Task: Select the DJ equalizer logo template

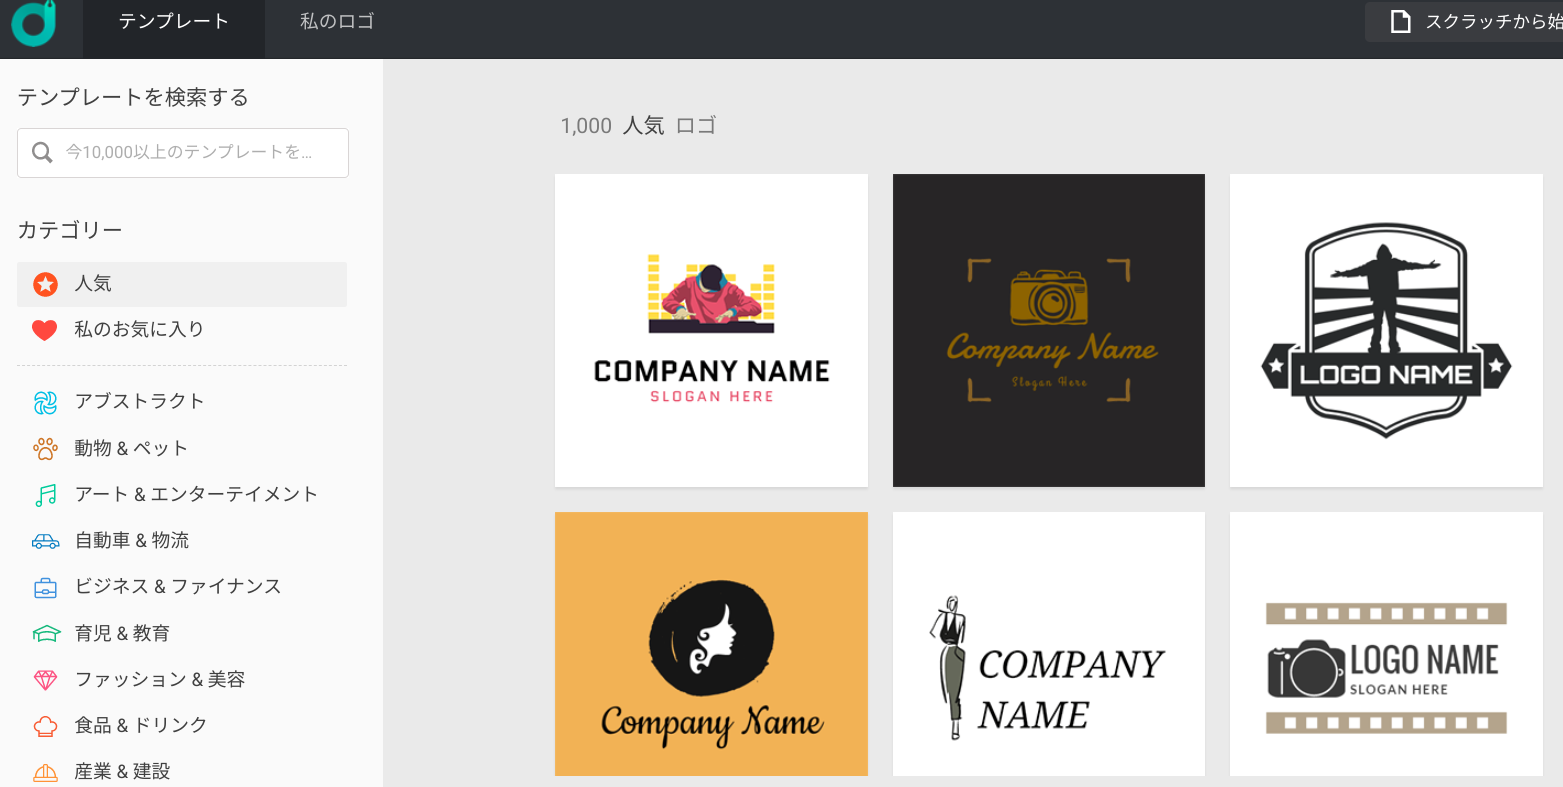Action: coord(711,330)
